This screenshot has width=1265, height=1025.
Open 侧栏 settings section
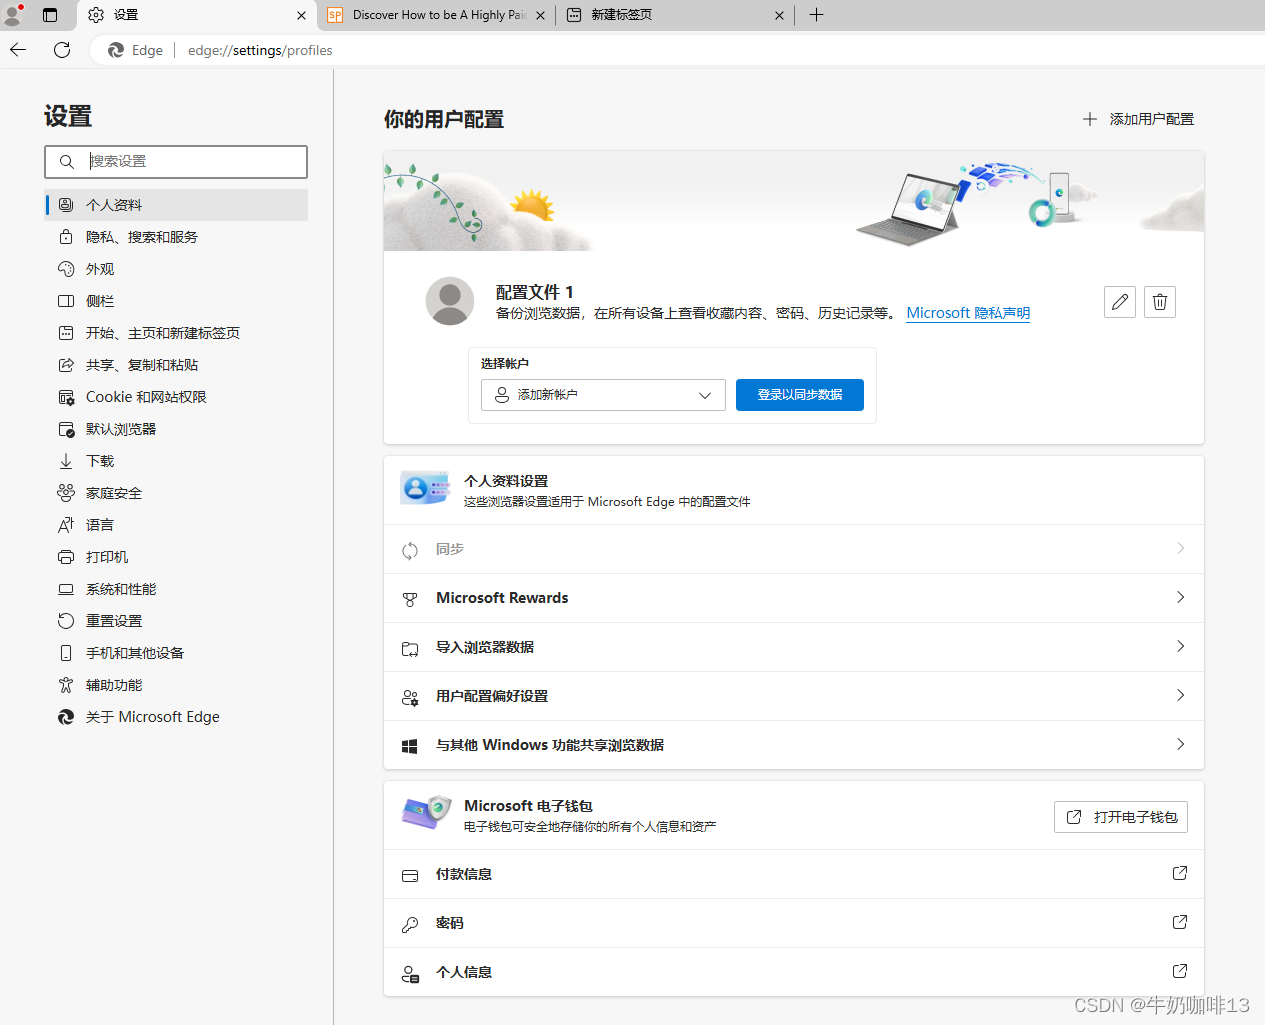coord(176,301)
